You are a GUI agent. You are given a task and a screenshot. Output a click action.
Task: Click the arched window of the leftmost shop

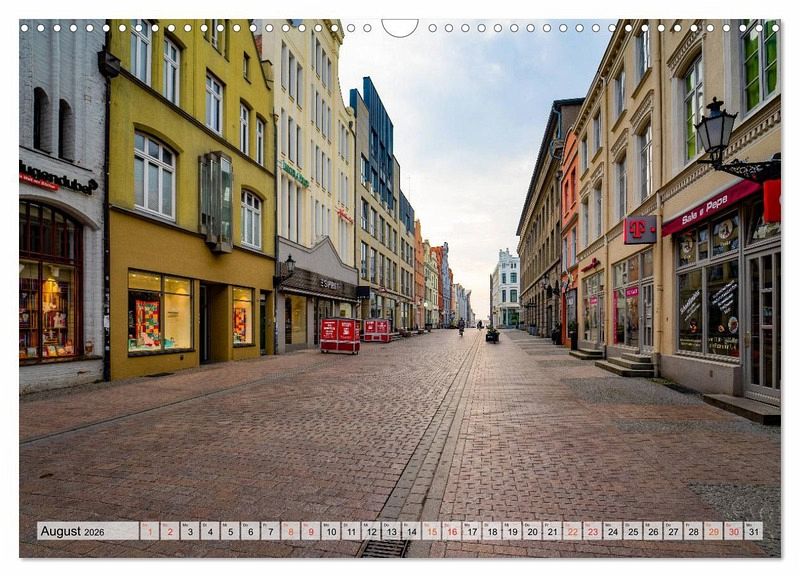[48, 285]
